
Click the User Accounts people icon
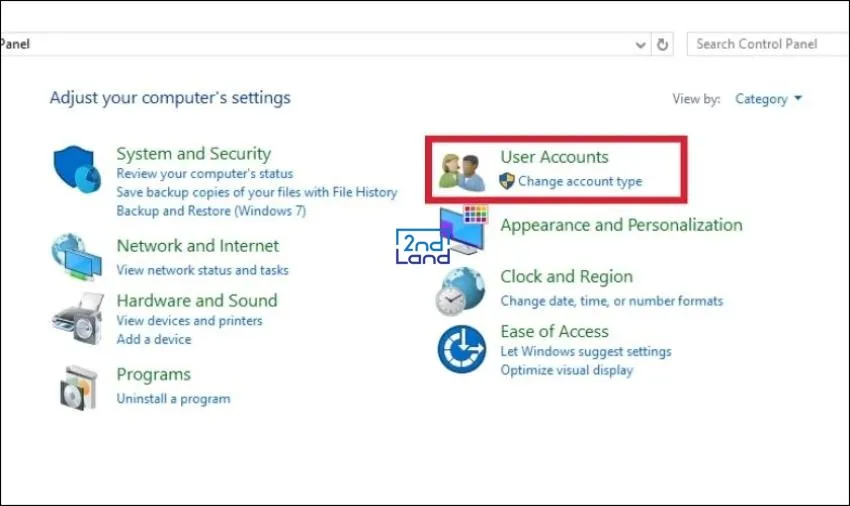(462, 172)
